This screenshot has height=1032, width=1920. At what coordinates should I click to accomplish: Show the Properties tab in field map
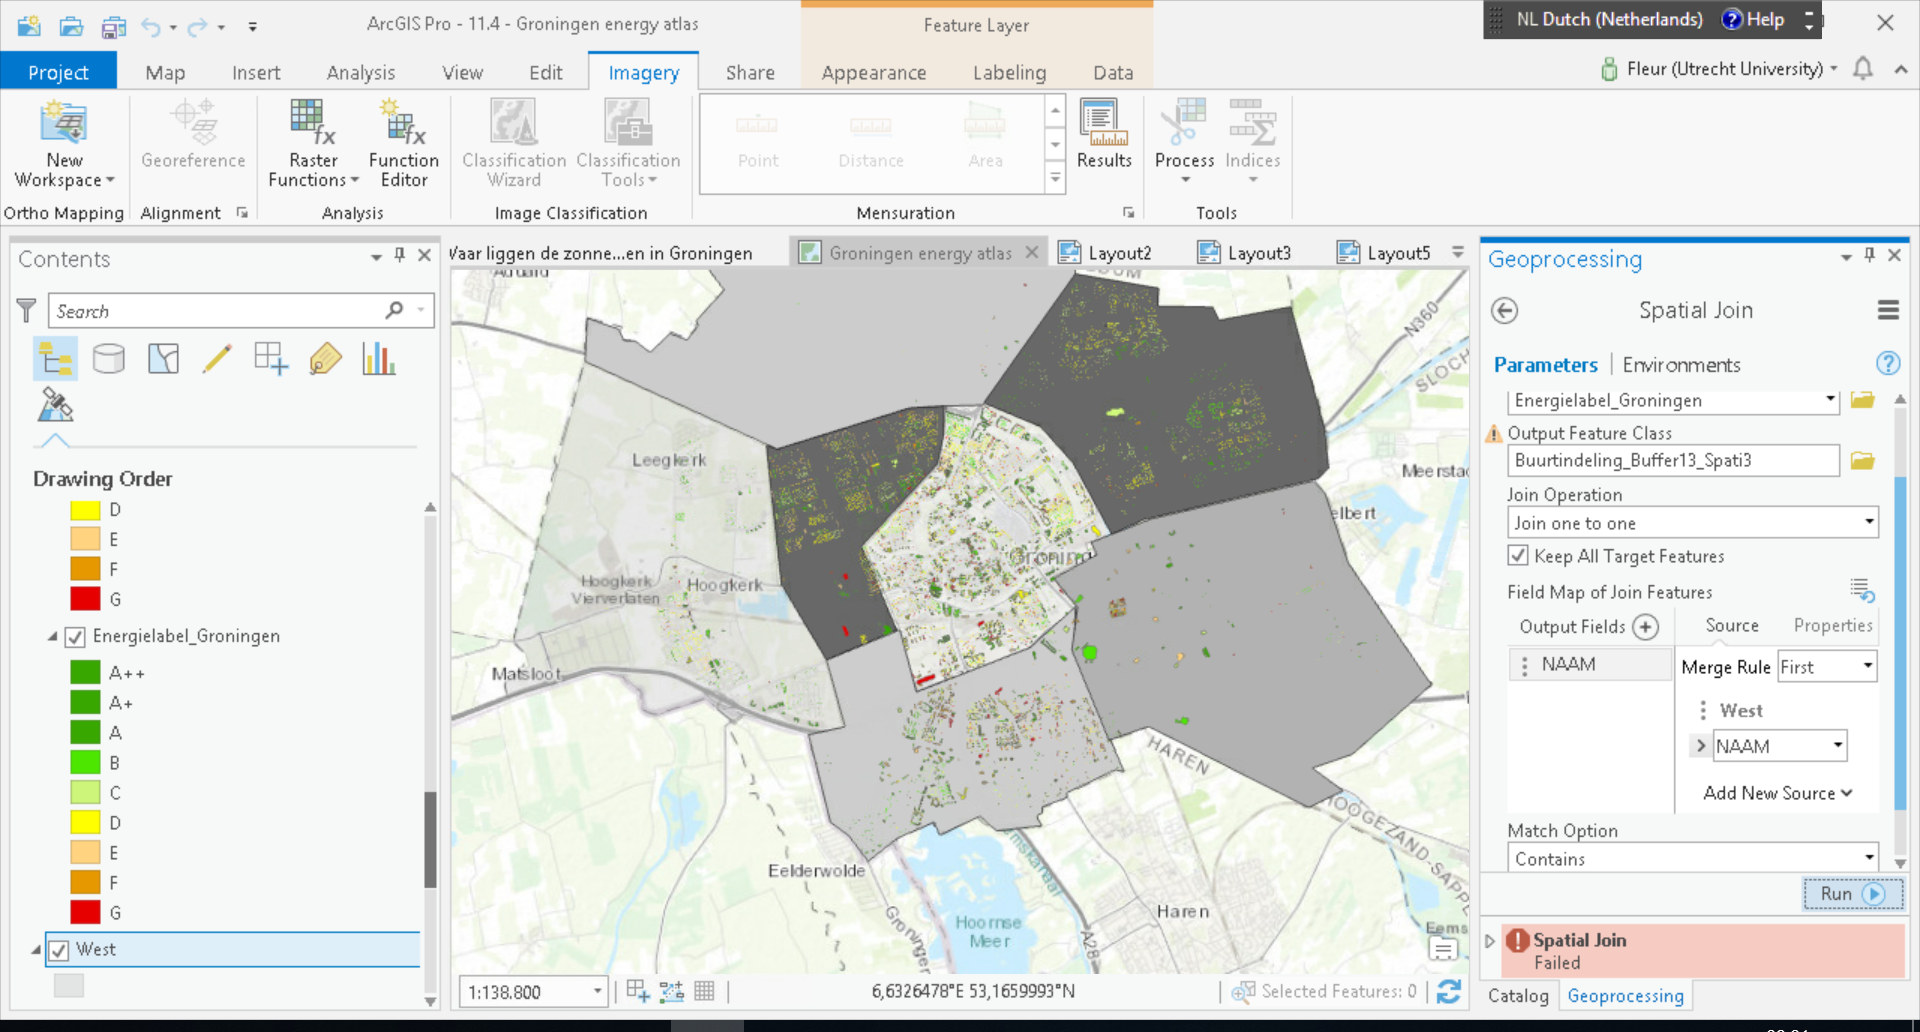pyautogui.click(x=1832, y=625)
